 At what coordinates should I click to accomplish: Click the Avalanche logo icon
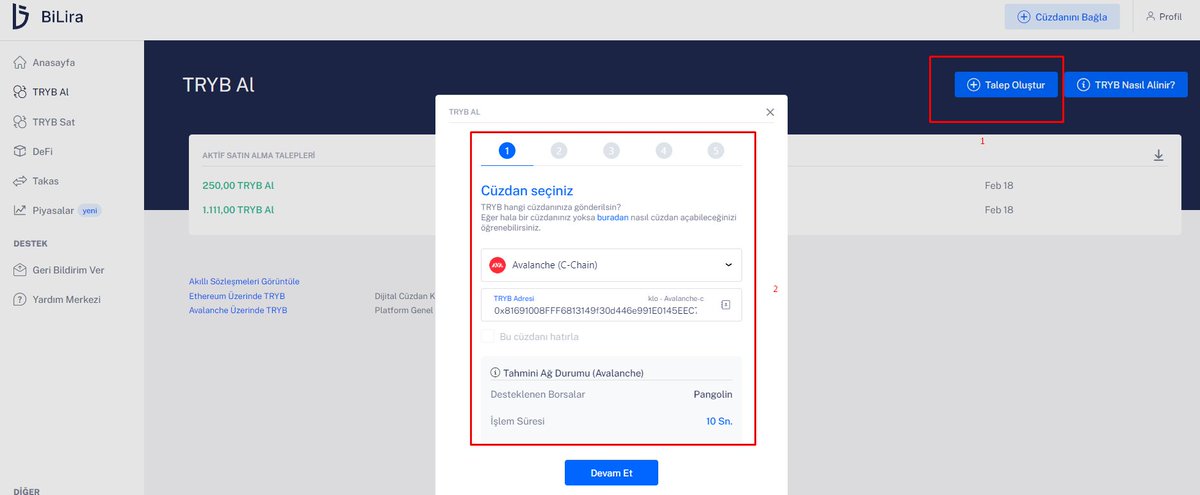(x=497, y=265)
